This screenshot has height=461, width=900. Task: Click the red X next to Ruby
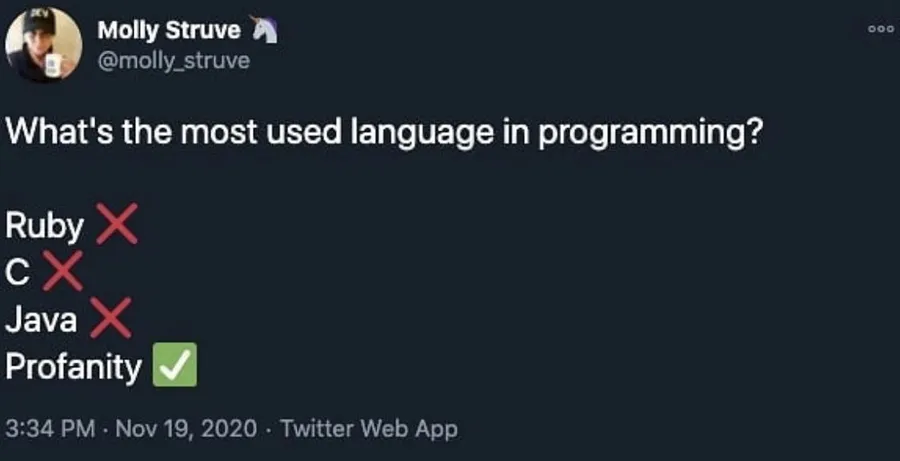pyautogui.click(x=115, y=226)
